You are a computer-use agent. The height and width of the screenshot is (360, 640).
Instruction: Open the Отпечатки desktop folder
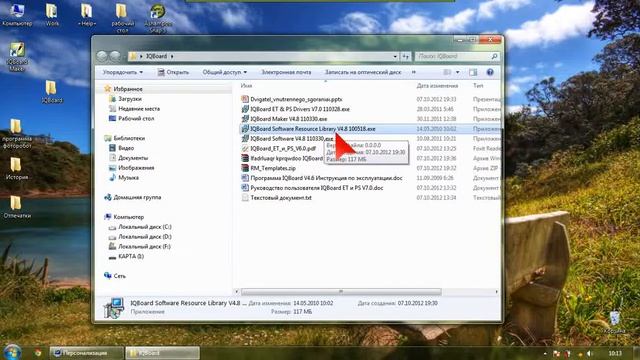[17, 207]
